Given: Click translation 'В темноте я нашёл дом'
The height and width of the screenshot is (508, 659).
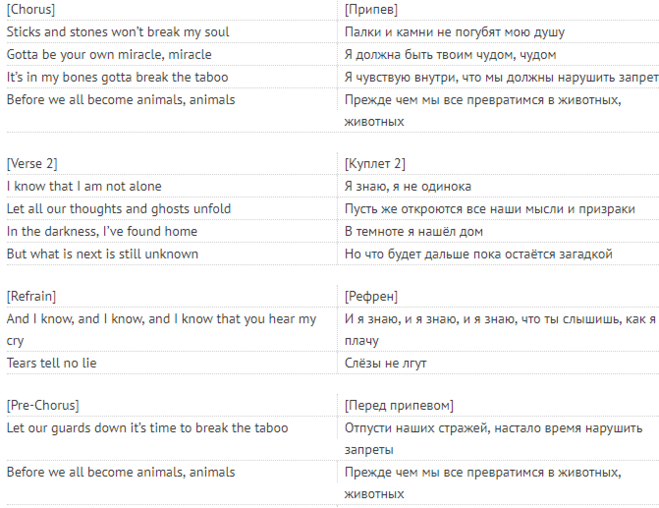Looking at the screenshot, I should click(x=414, y=232).
